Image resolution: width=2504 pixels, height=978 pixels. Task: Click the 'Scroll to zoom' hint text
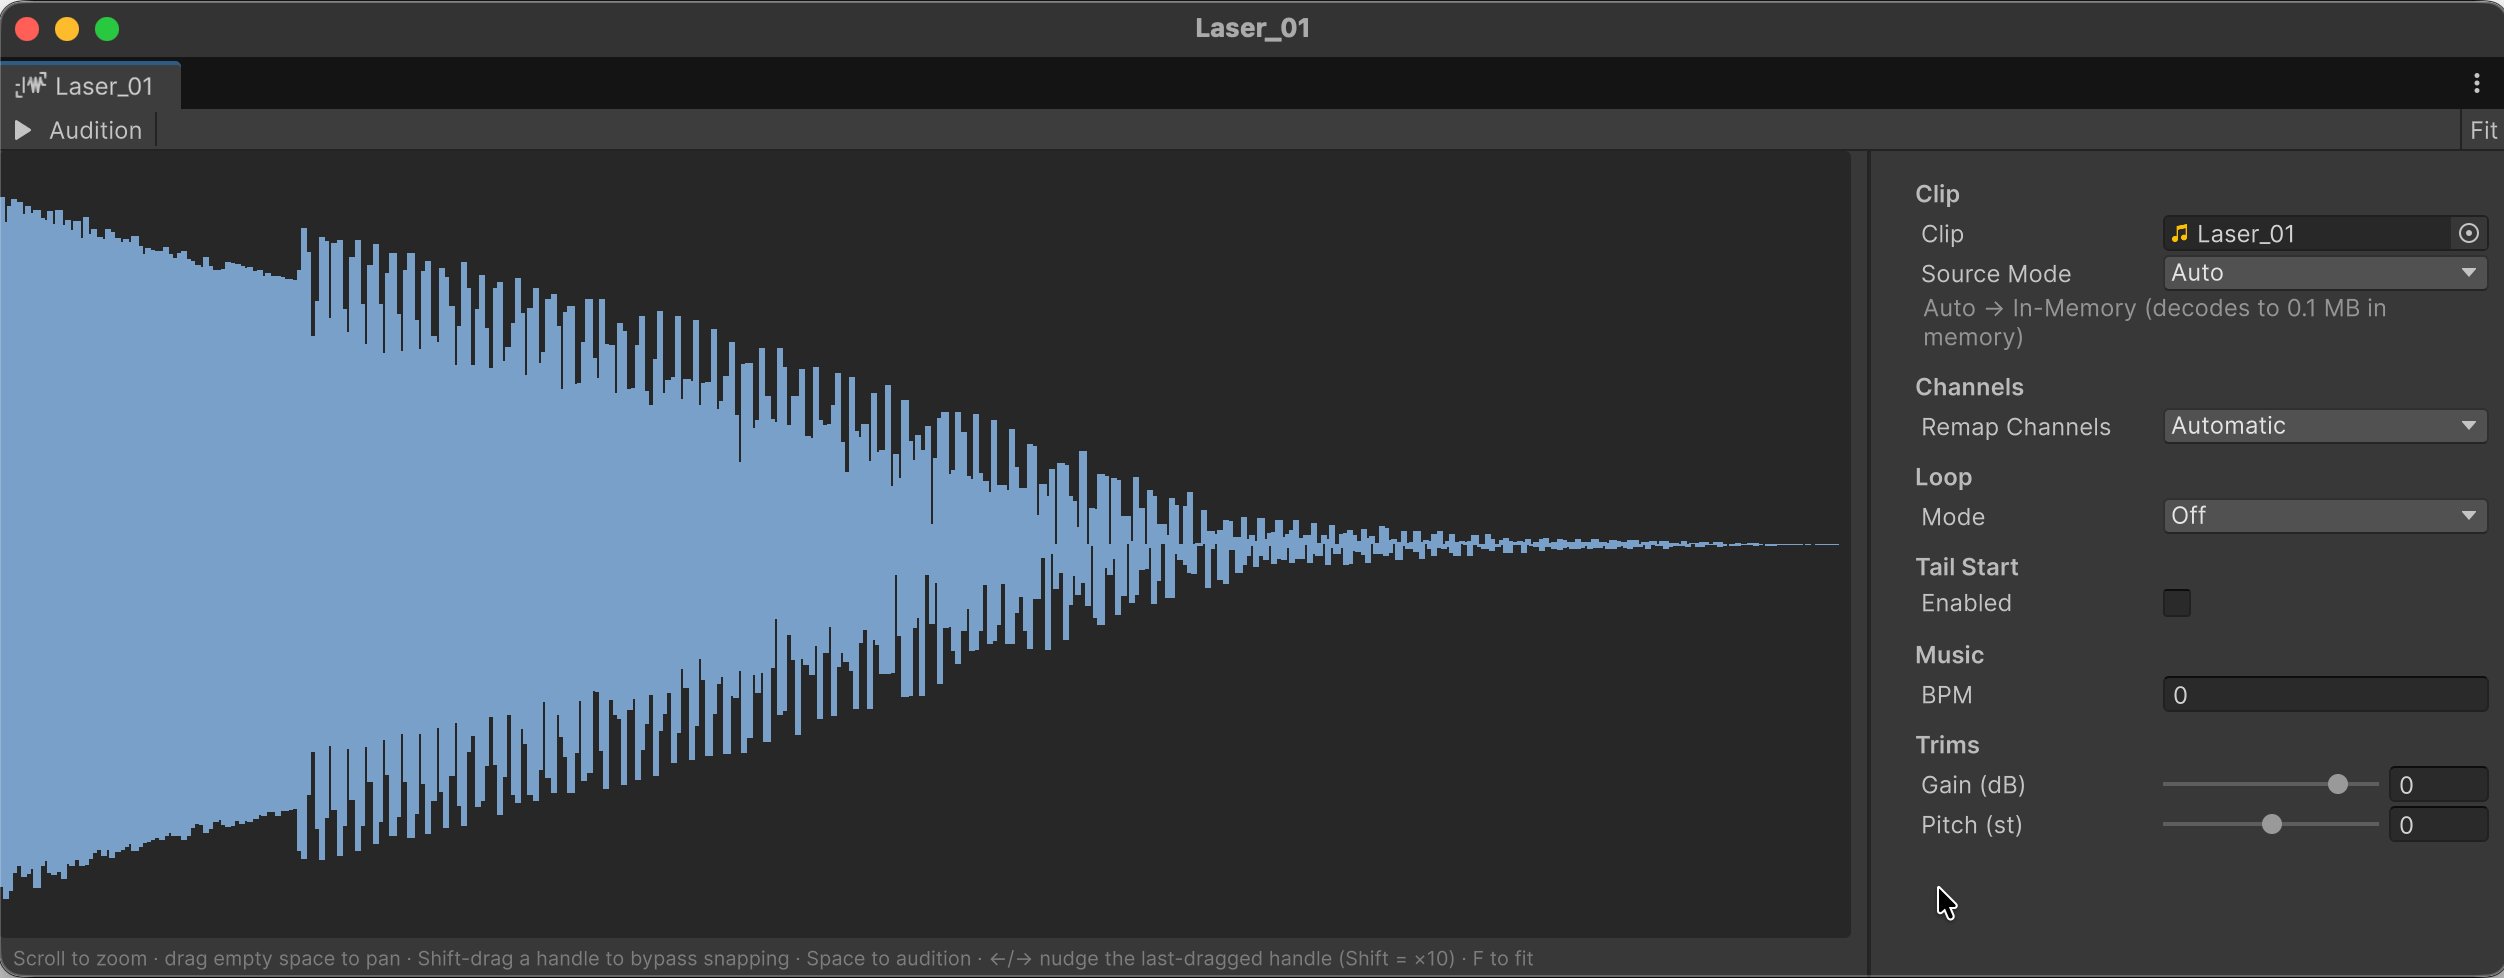[x=772, y=958]
